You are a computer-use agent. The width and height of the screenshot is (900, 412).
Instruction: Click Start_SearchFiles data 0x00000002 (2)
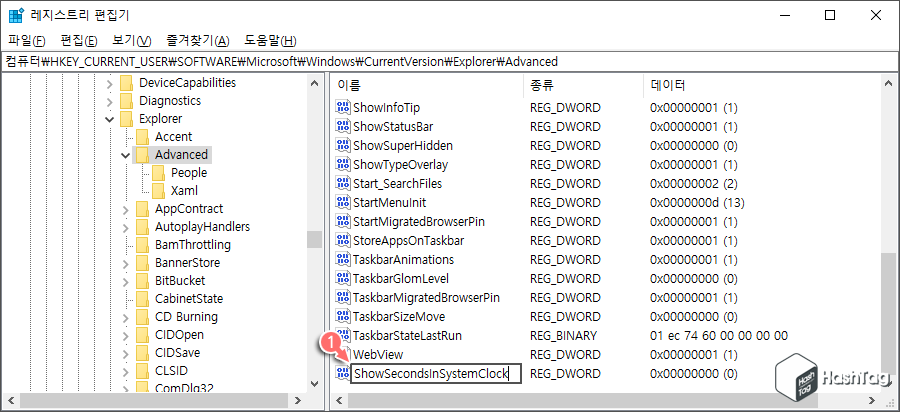coord(693,184)
